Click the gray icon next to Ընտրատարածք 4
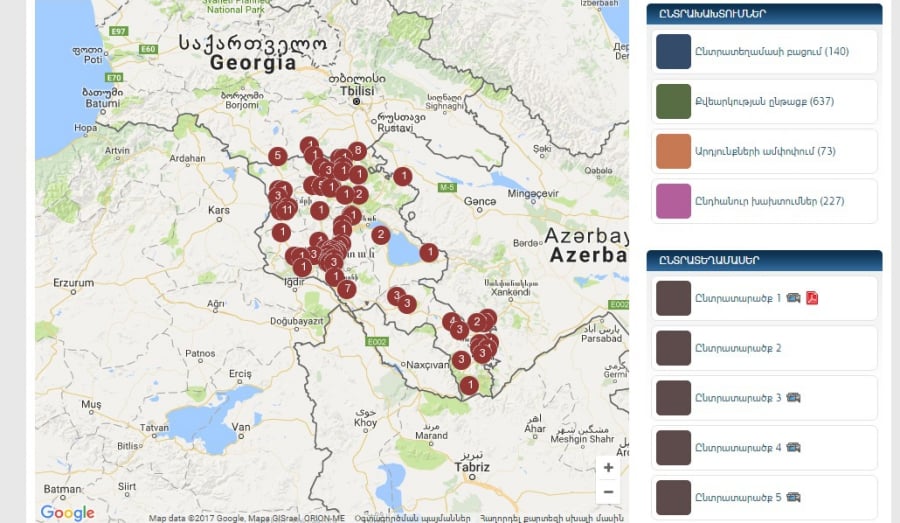900x523 pixels. [x=793, y=448]
